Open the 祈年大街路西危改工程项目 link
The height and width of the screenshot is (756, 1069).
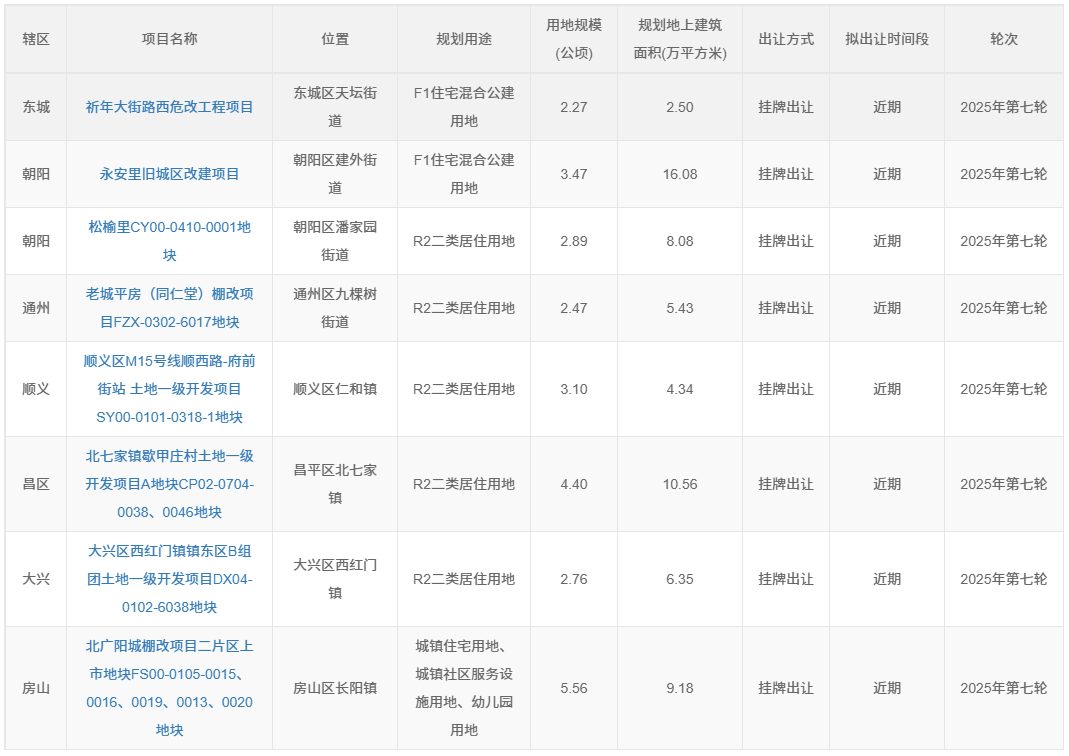(169, 107)
